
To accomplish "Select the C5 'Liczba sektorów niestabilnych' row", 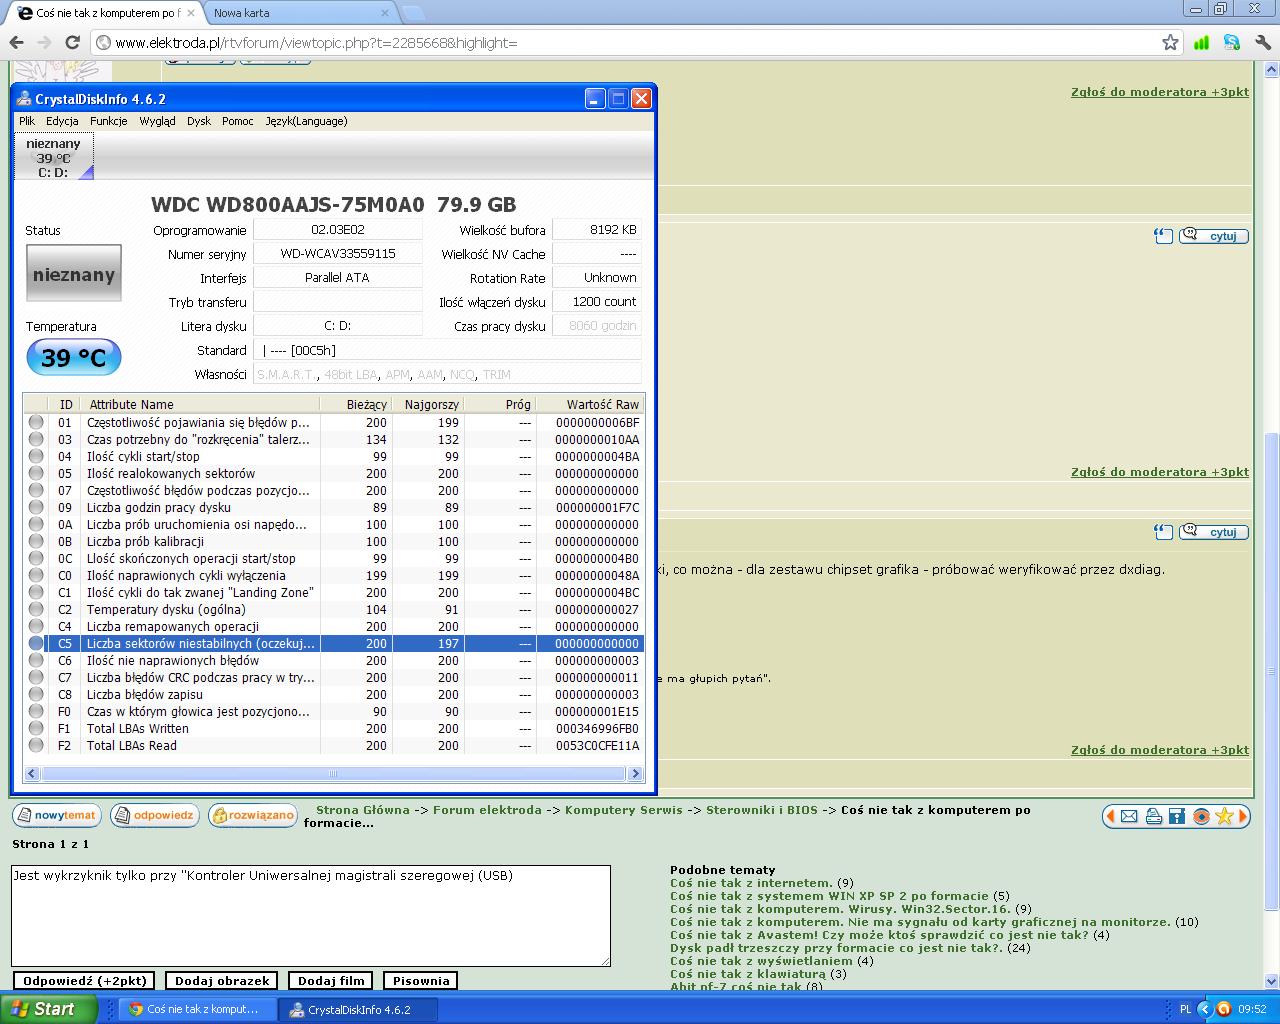I will (334, 644).
